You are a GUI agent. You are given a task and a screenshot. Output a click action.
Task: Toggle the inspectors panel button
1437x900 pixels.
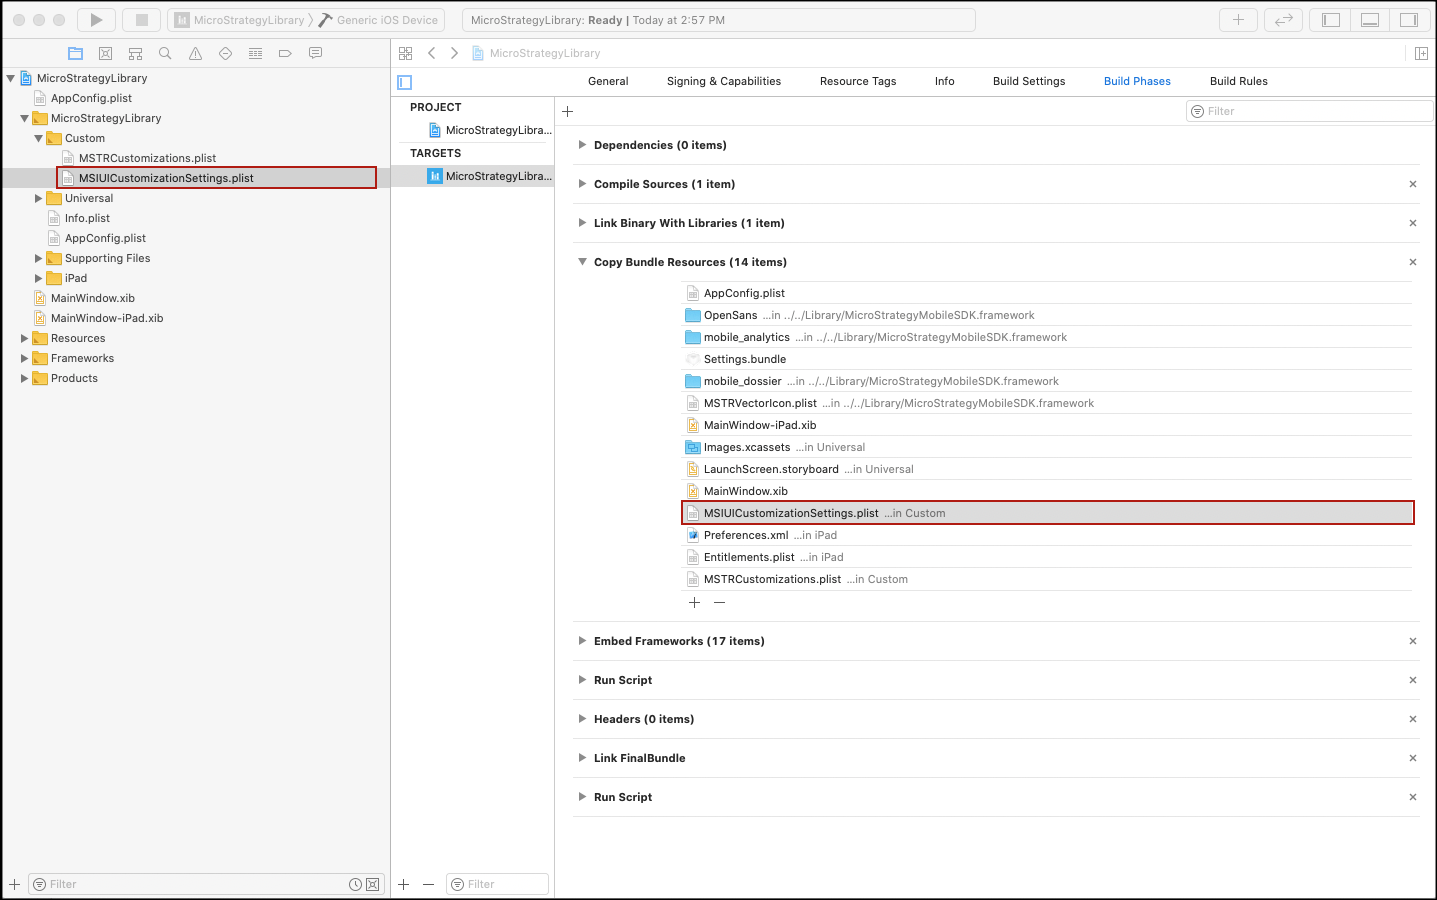[x=1408, y=20]
